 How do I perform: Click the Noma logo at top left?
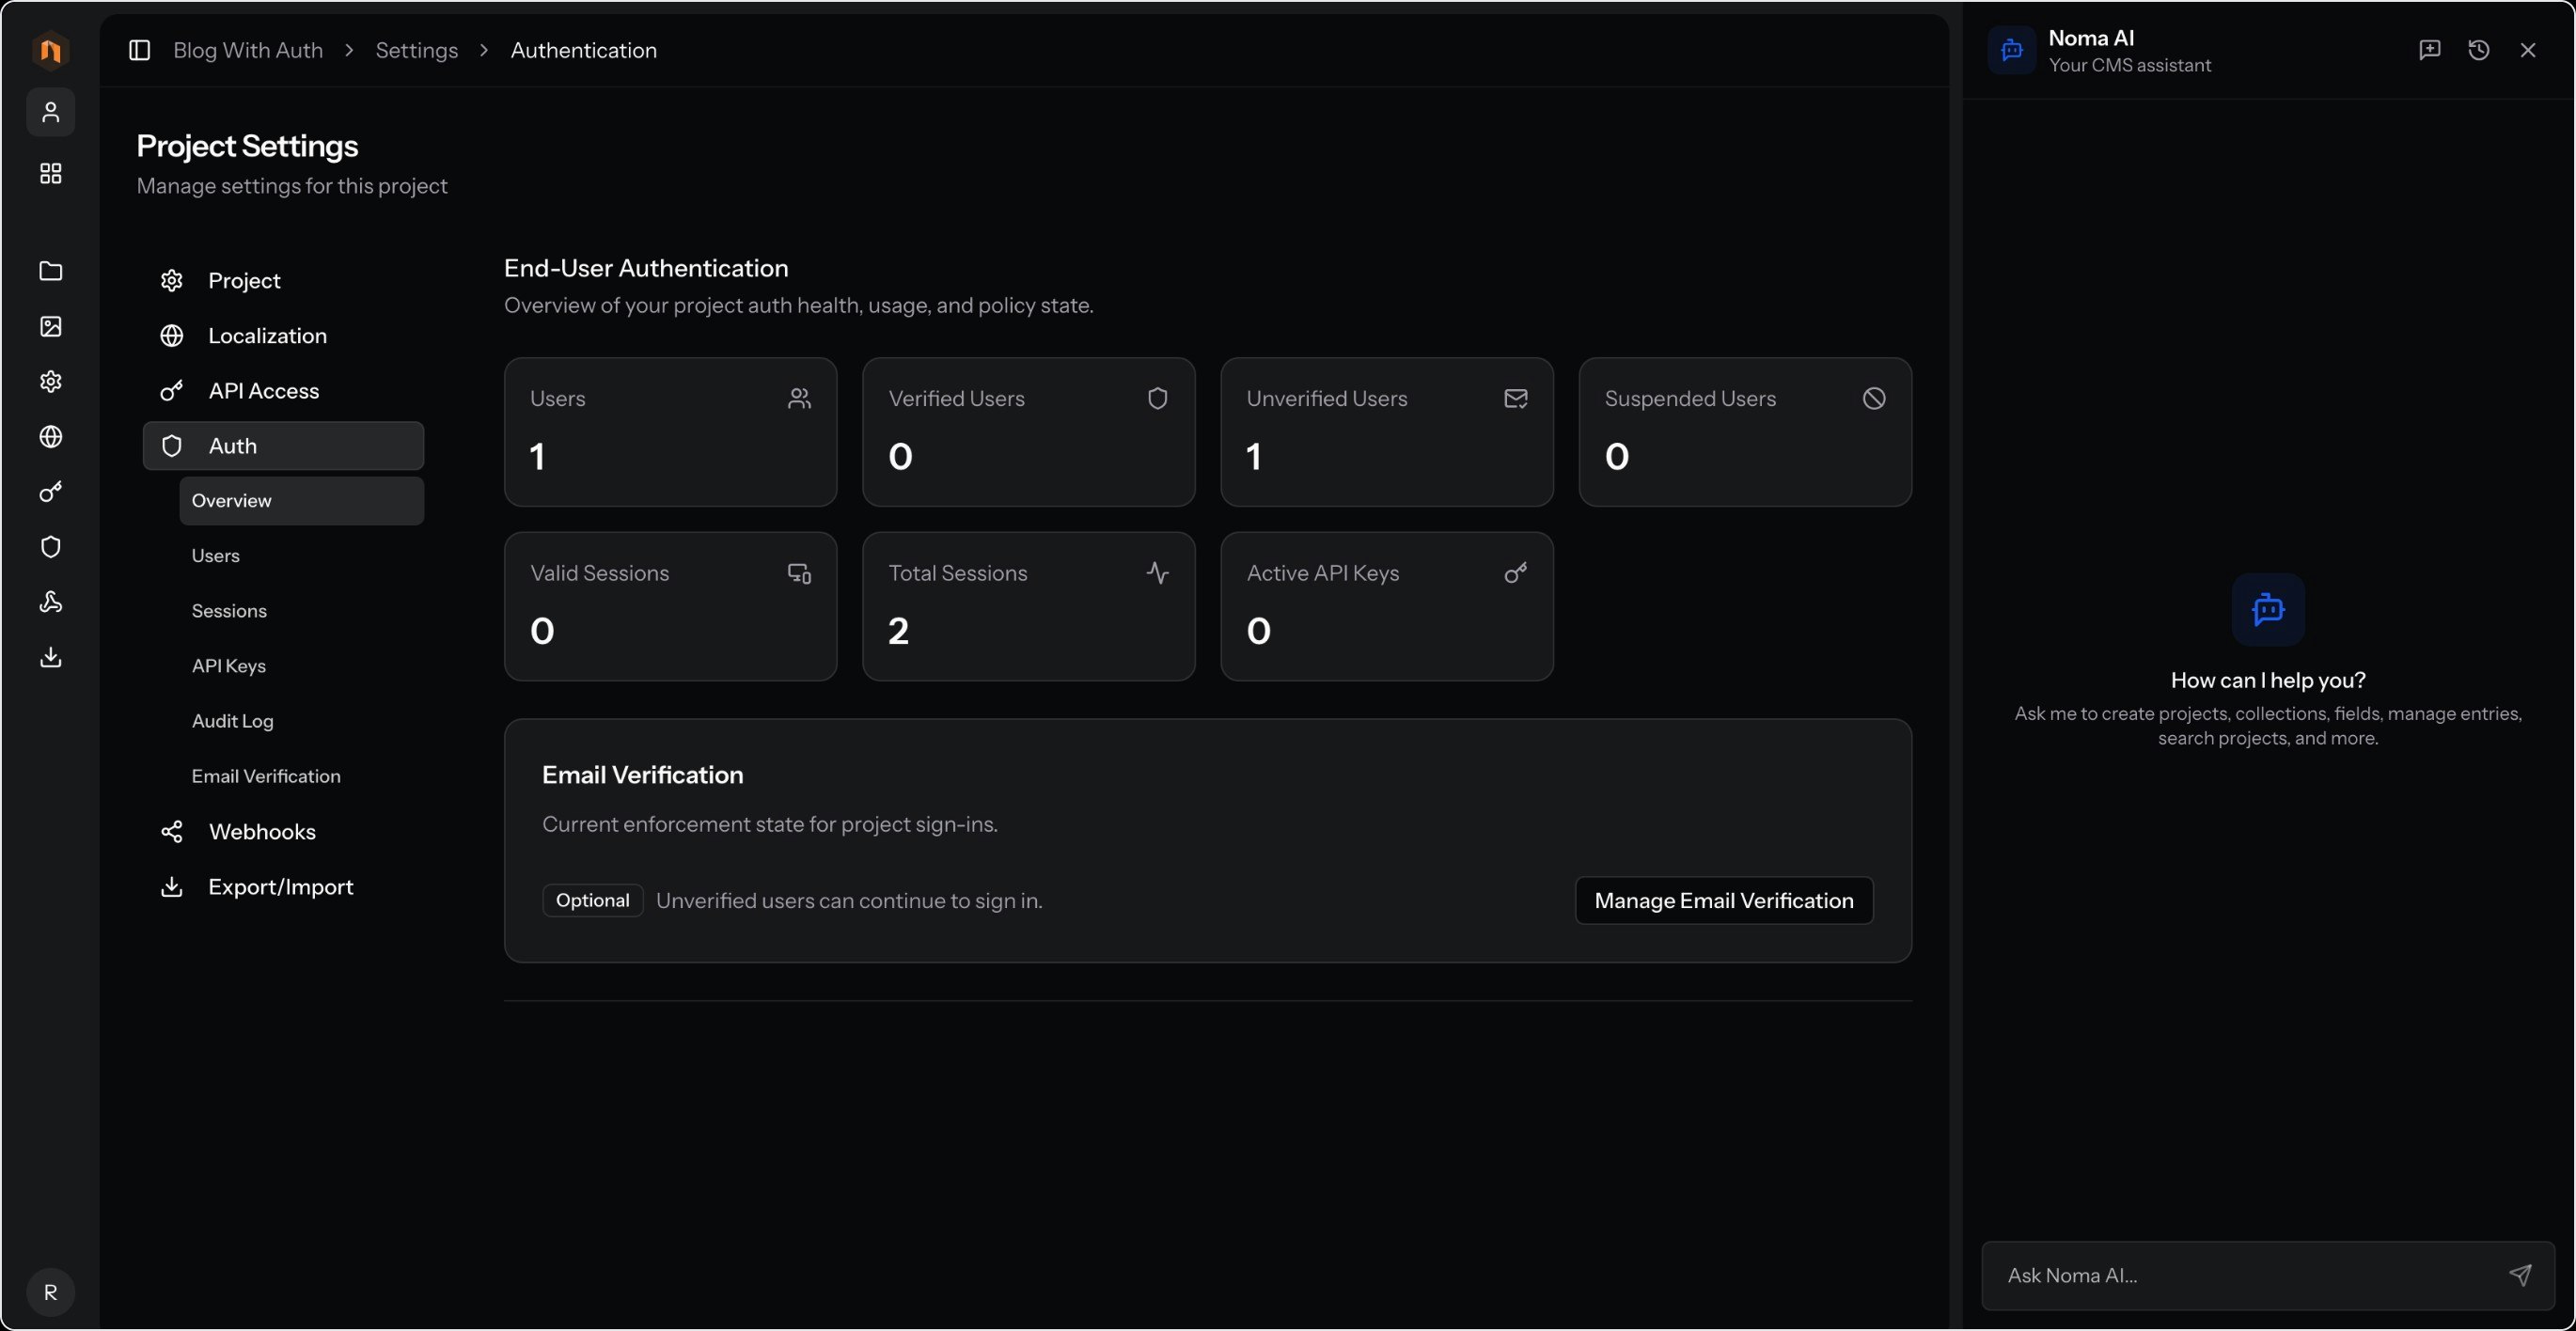click(x=50, y=50)
